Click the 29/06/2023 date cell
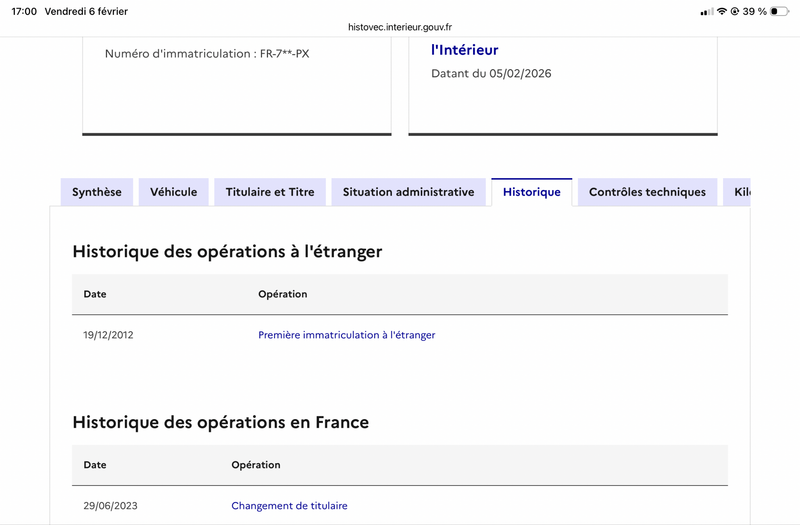This screenshot has width=800, height=525. [x=110, y=506]
